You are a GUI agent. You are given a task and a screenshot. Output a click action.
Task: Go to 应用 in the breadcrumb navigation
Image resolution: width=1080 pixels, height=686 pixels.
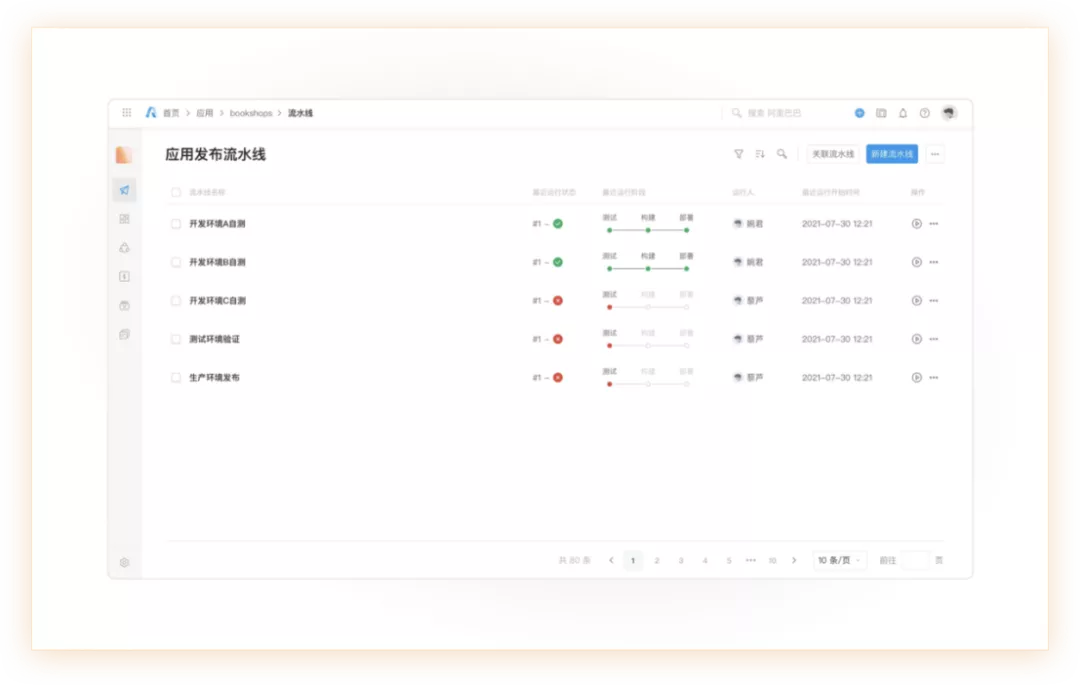[x=204, y=113]
